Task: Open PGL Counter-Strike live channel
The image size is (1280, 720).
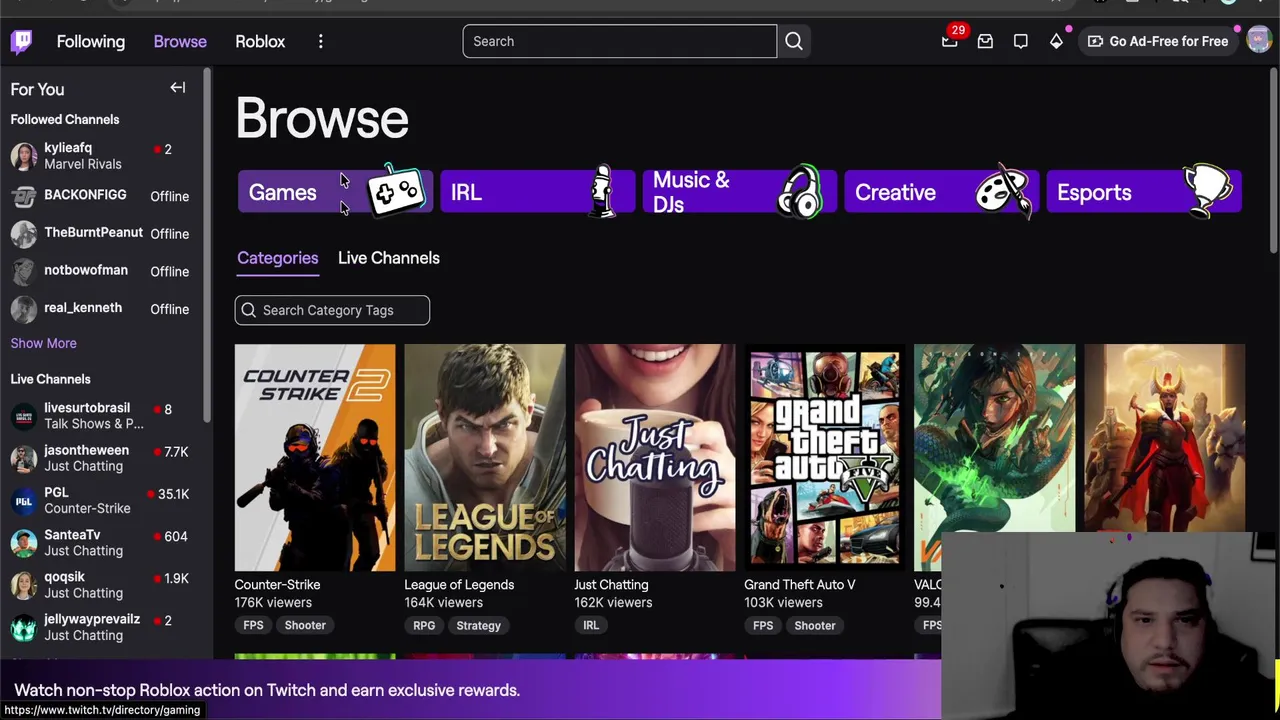Action: 100,500
